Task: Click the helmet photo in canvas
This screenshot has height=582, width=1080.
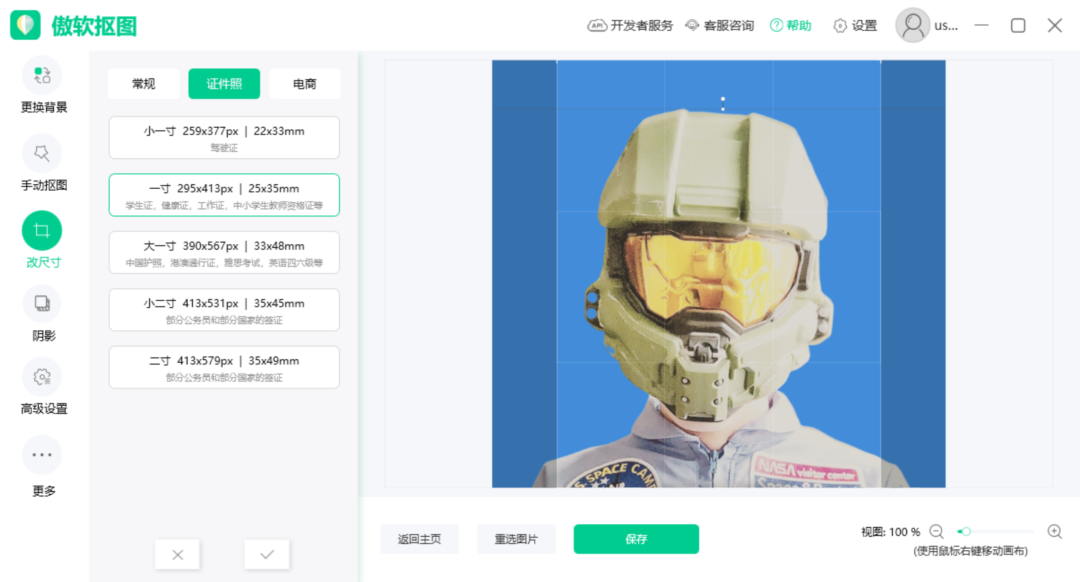Action: coord(718,273)
